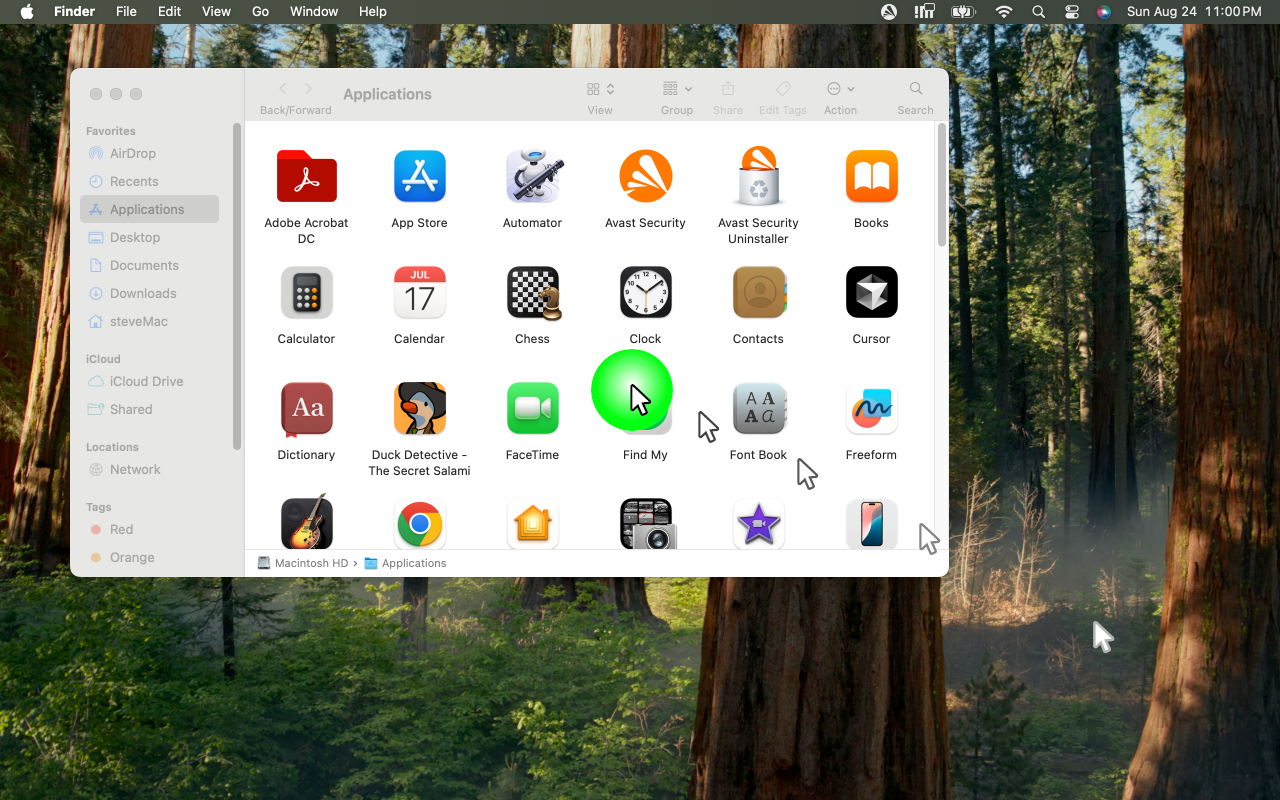Open the Edit menu
Viewport: 1280px width, 800px height.
(169, 11)
